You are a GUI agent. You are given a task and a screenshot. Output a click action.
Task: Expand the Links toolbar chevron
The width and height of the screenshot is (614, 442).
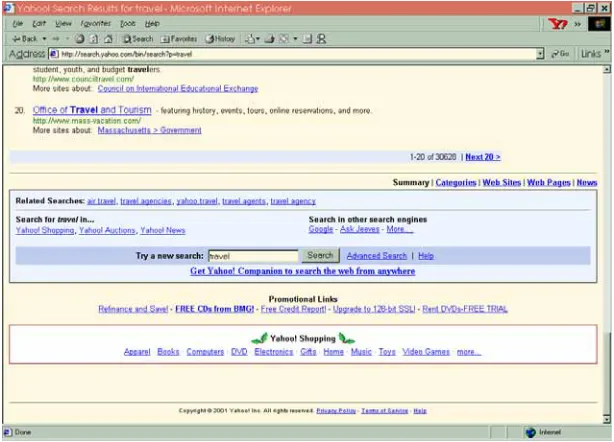click(x=607, y=52)
